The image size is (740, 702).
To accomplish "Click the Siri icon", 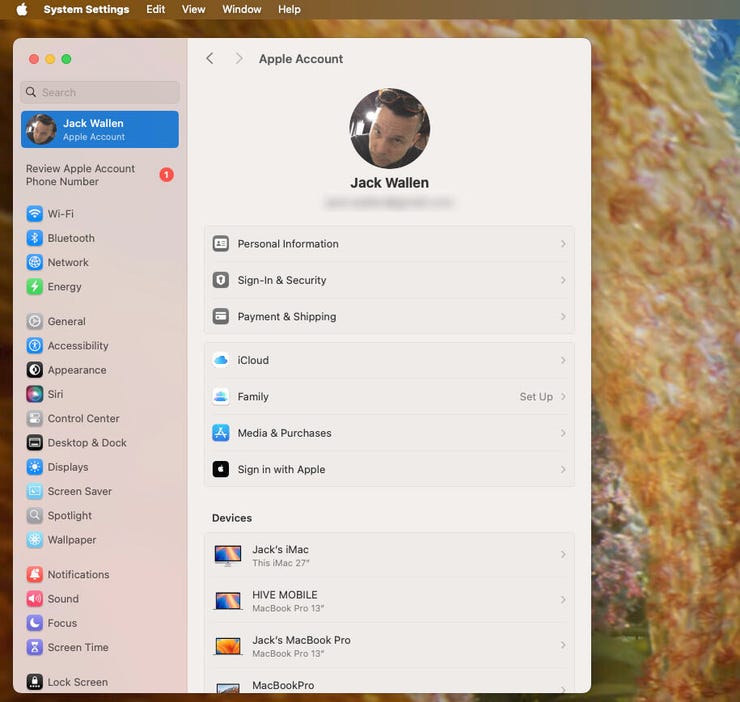I will (34, 394).
